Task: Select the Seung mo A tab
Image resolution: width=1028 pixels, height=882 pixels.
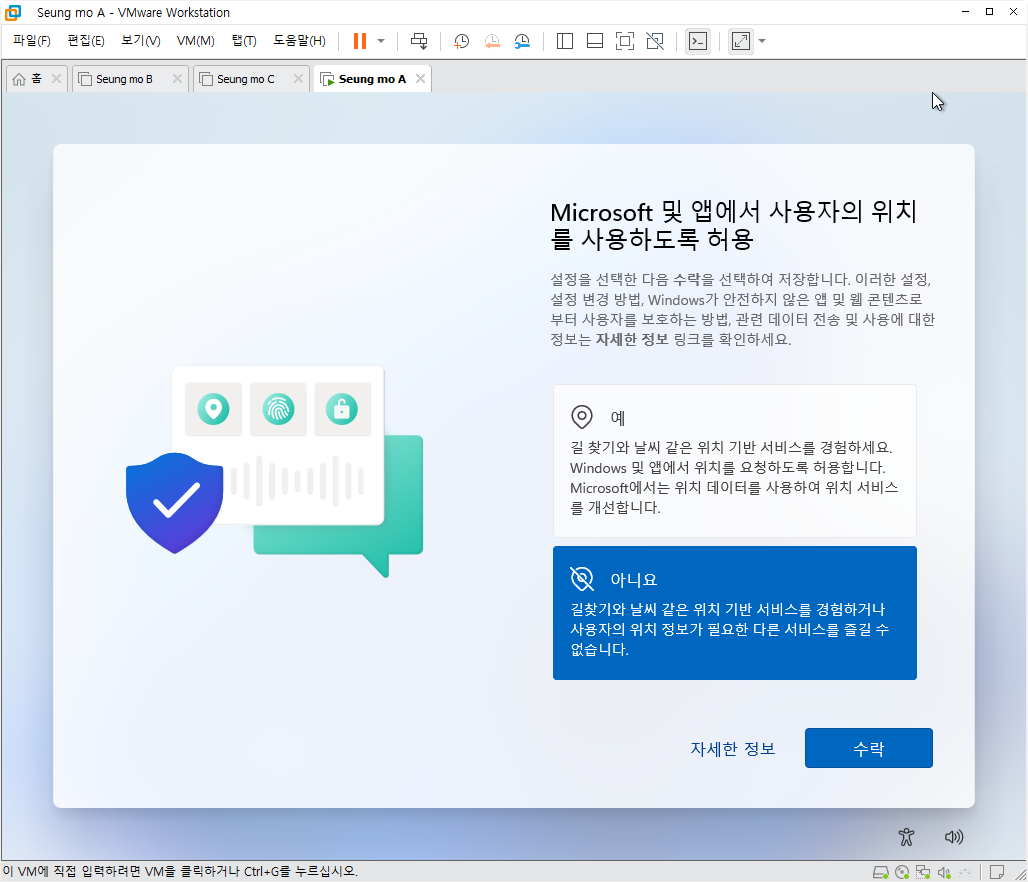Action: [372, 79]
